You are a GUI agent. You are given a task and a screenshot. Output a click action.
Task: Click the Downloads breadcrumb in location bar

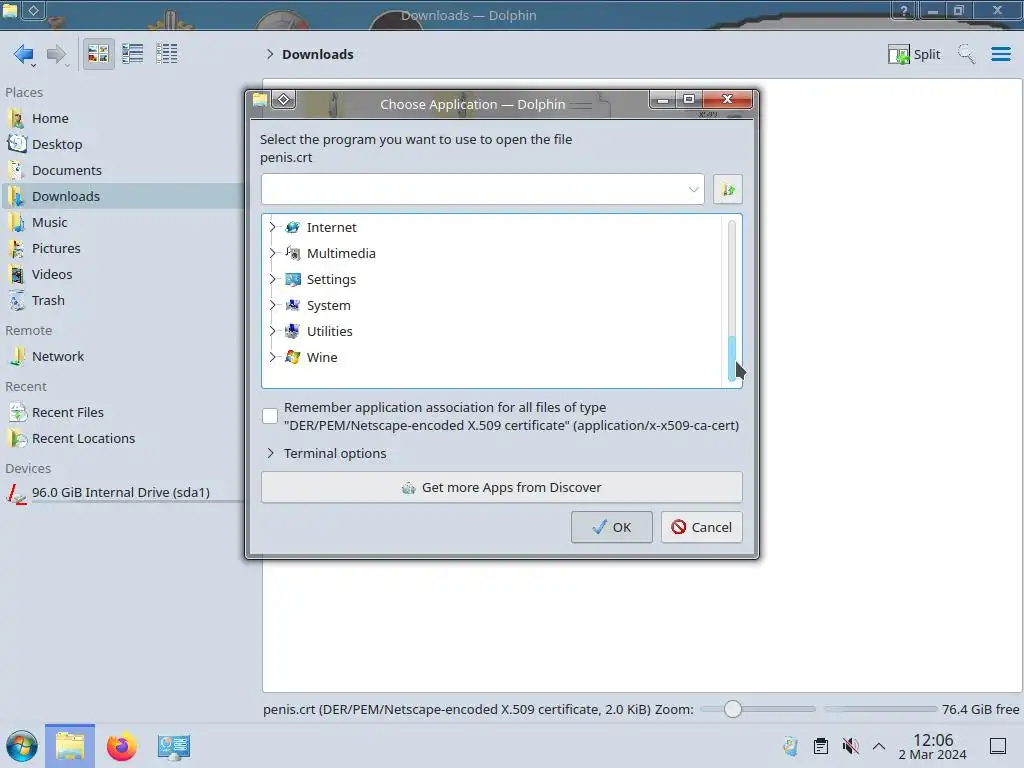(318, 54)
